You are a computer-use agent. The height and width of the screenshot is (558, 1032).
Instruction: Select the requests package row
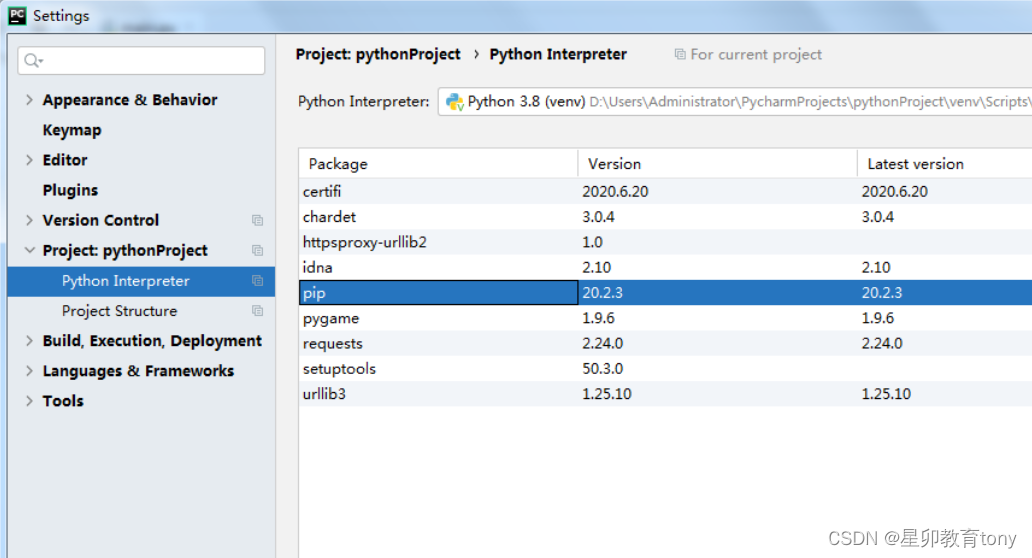click(x=665, y=343)
